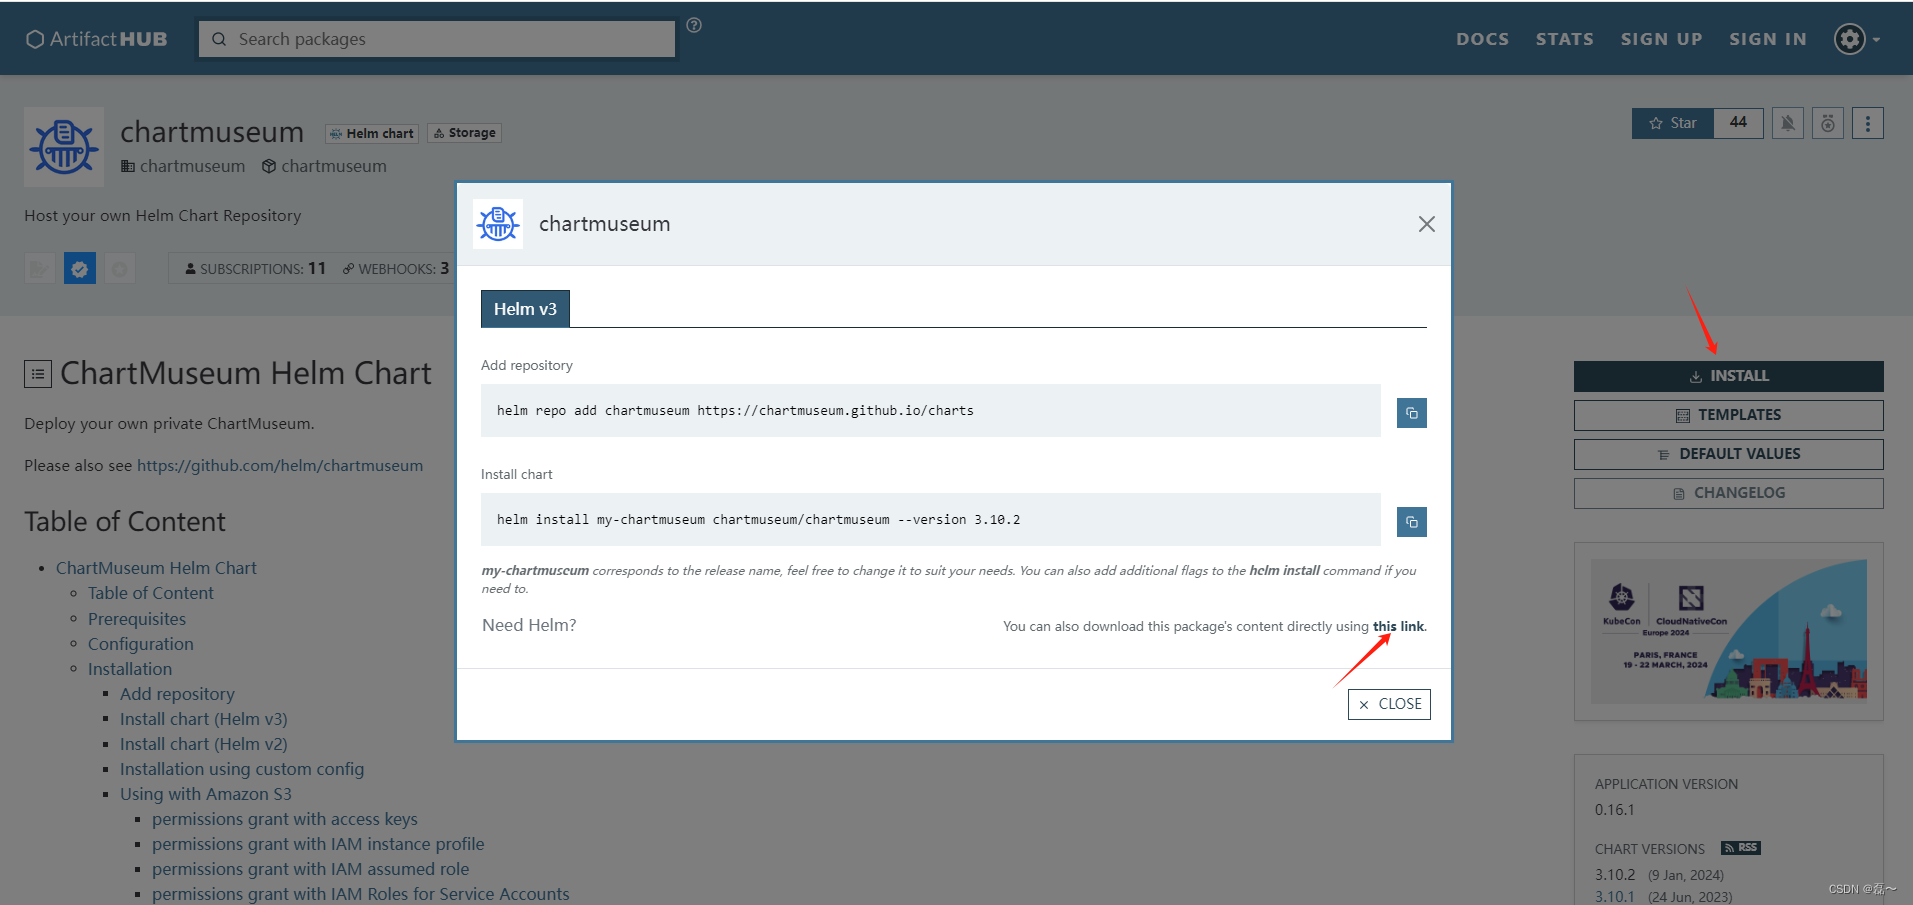
Task: Open DEFAULT VALUES view
Action: [1729, 454]
